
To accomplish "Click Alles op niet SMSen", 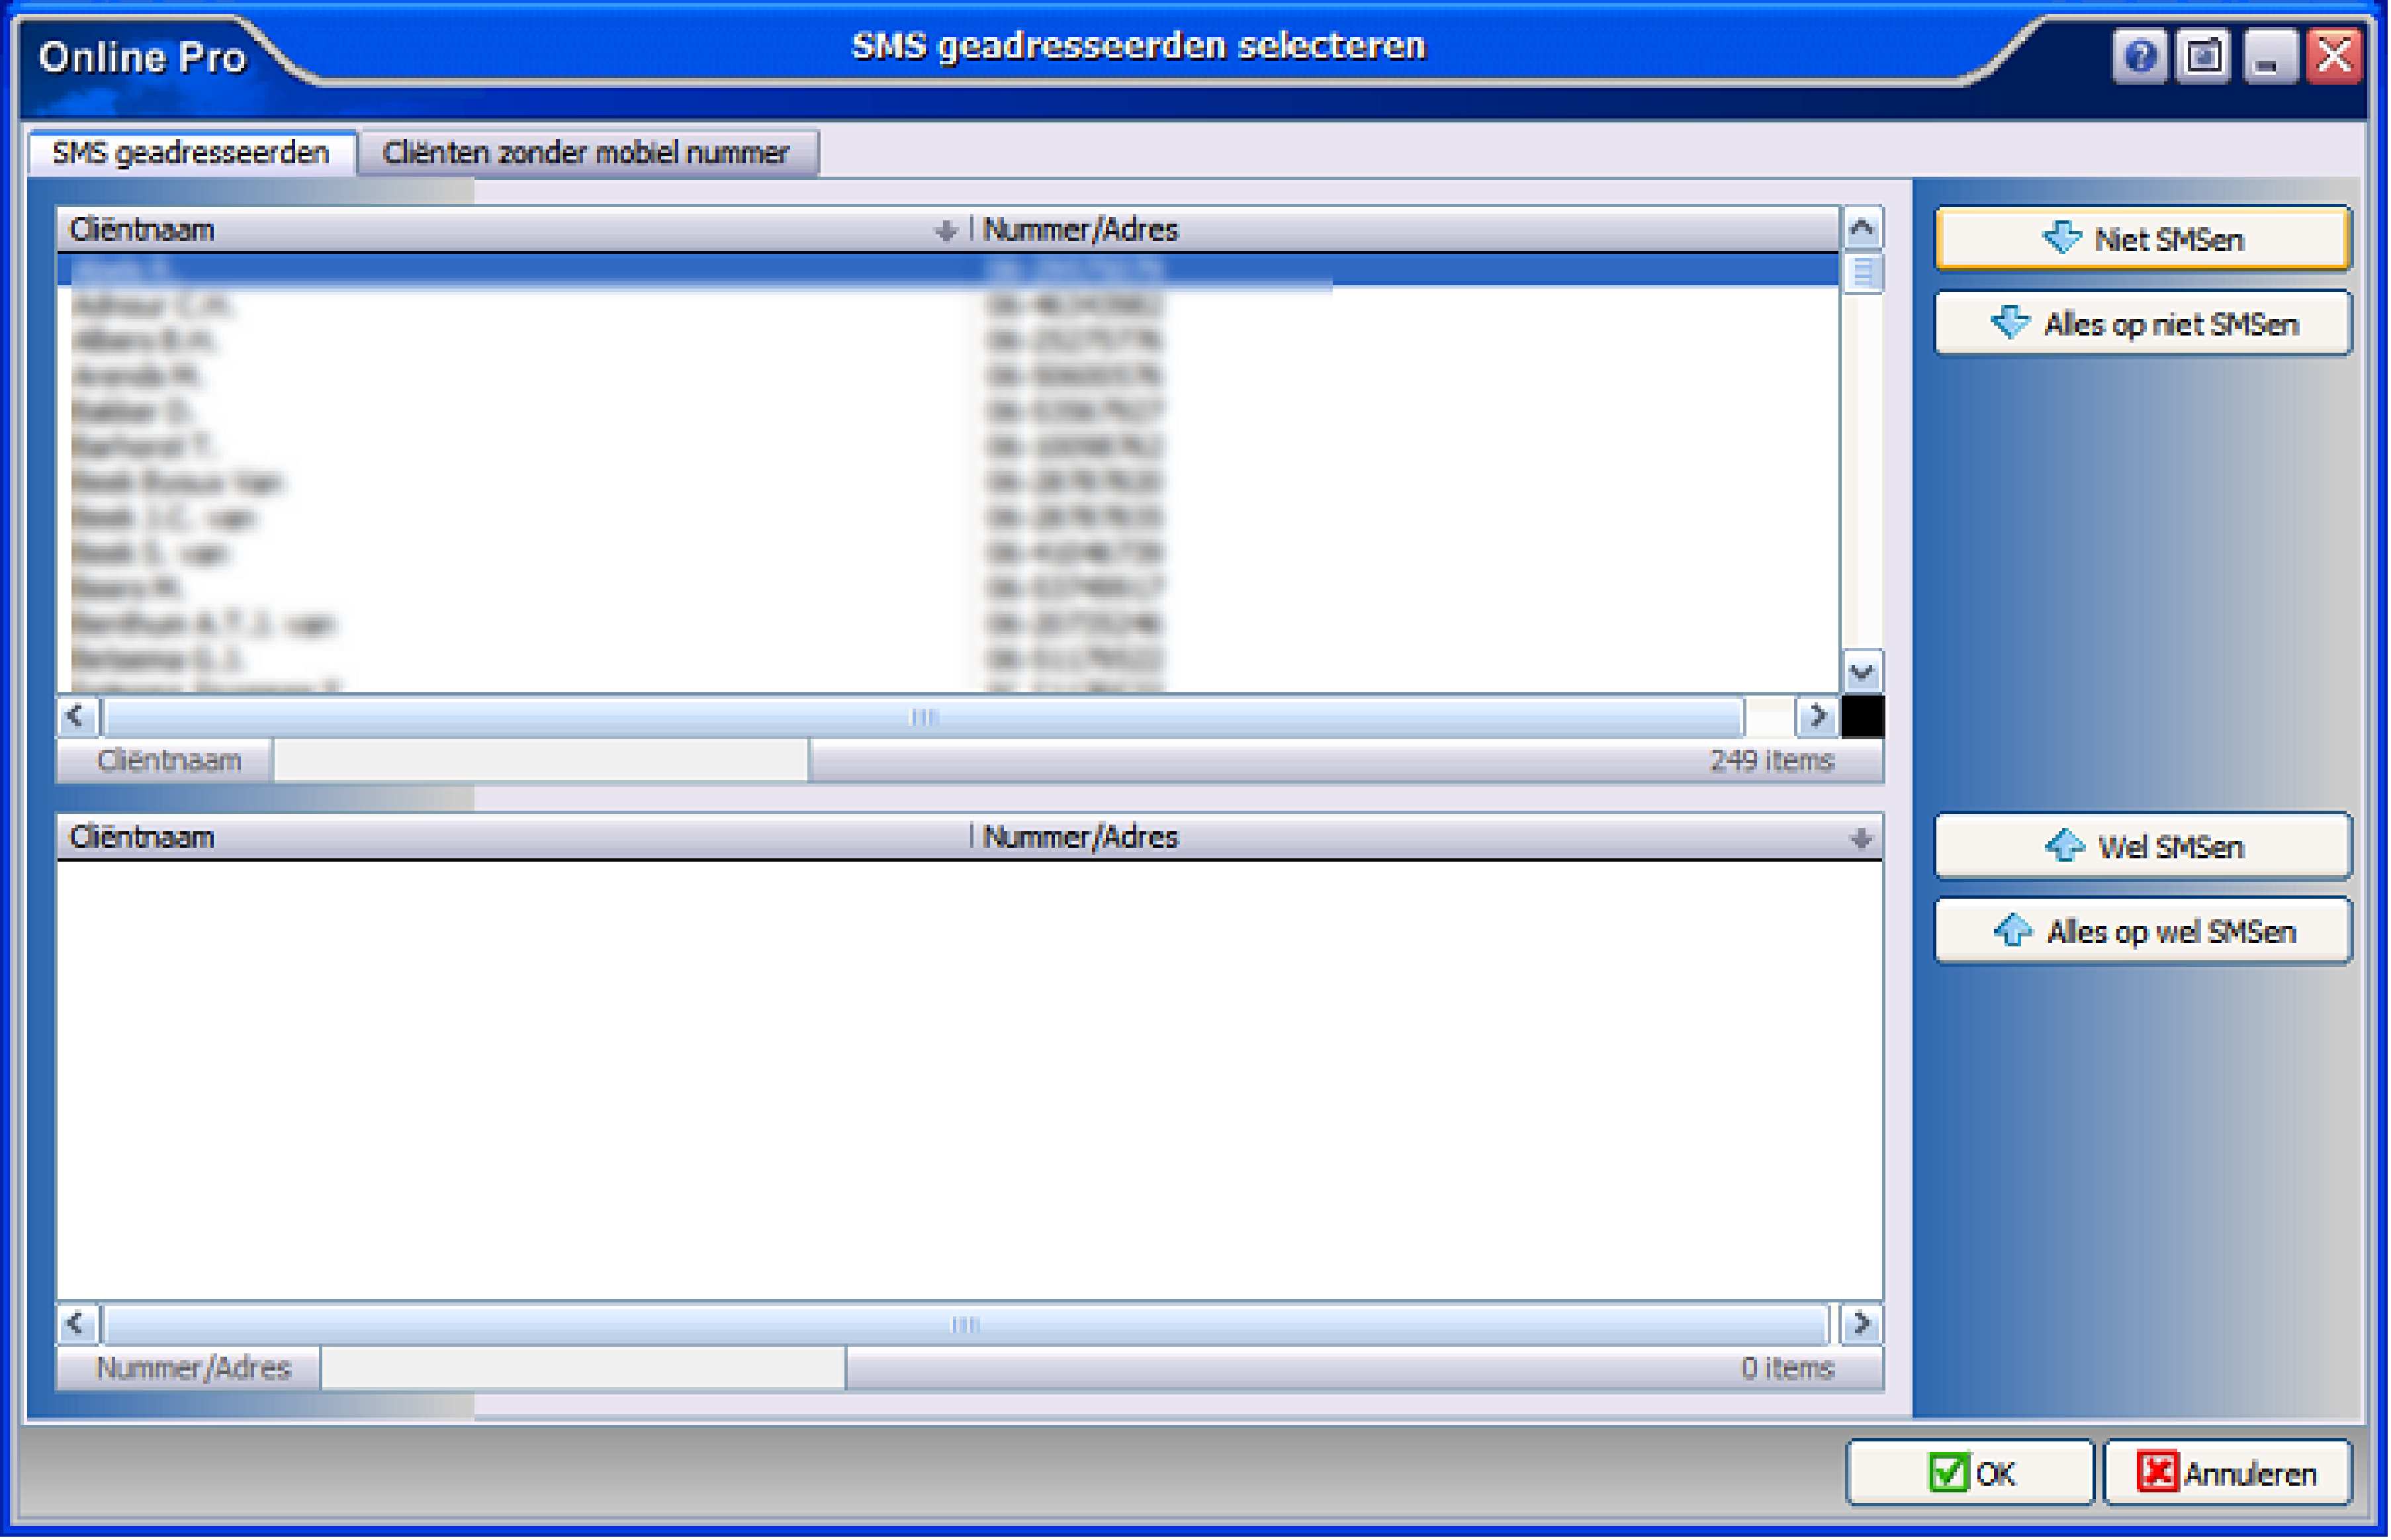I will (x=2143, y=324).
